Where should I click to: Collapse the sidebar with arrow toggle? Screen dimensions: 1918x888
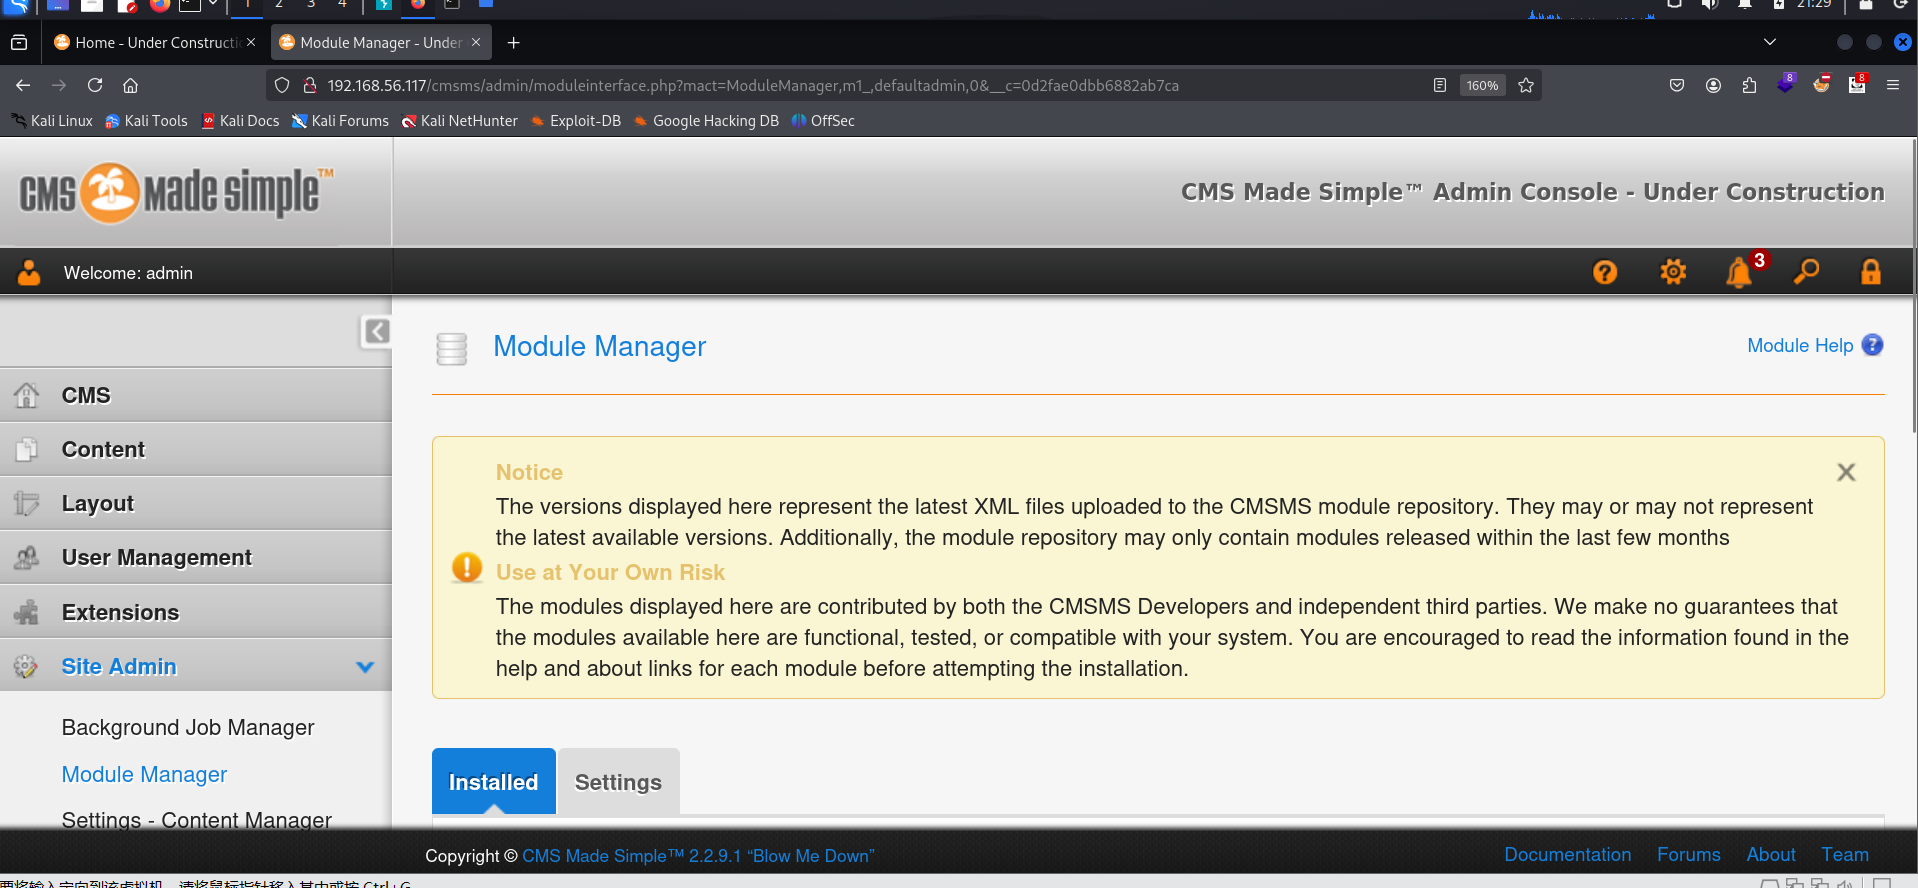point(376,331)
